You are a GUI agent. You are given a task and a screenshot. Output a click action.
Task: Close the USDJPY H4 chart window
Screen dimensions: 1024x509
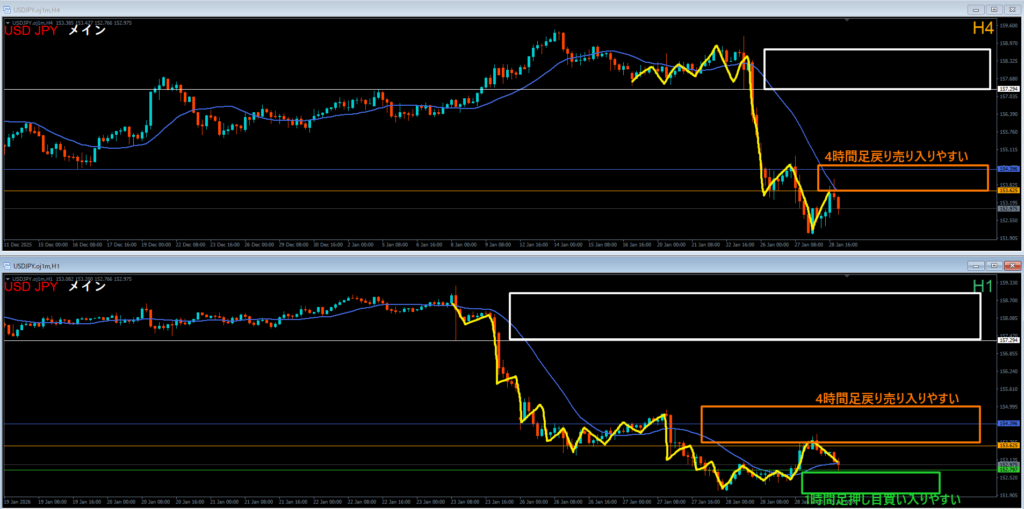pyautogui.click(x=1011, y=10)
